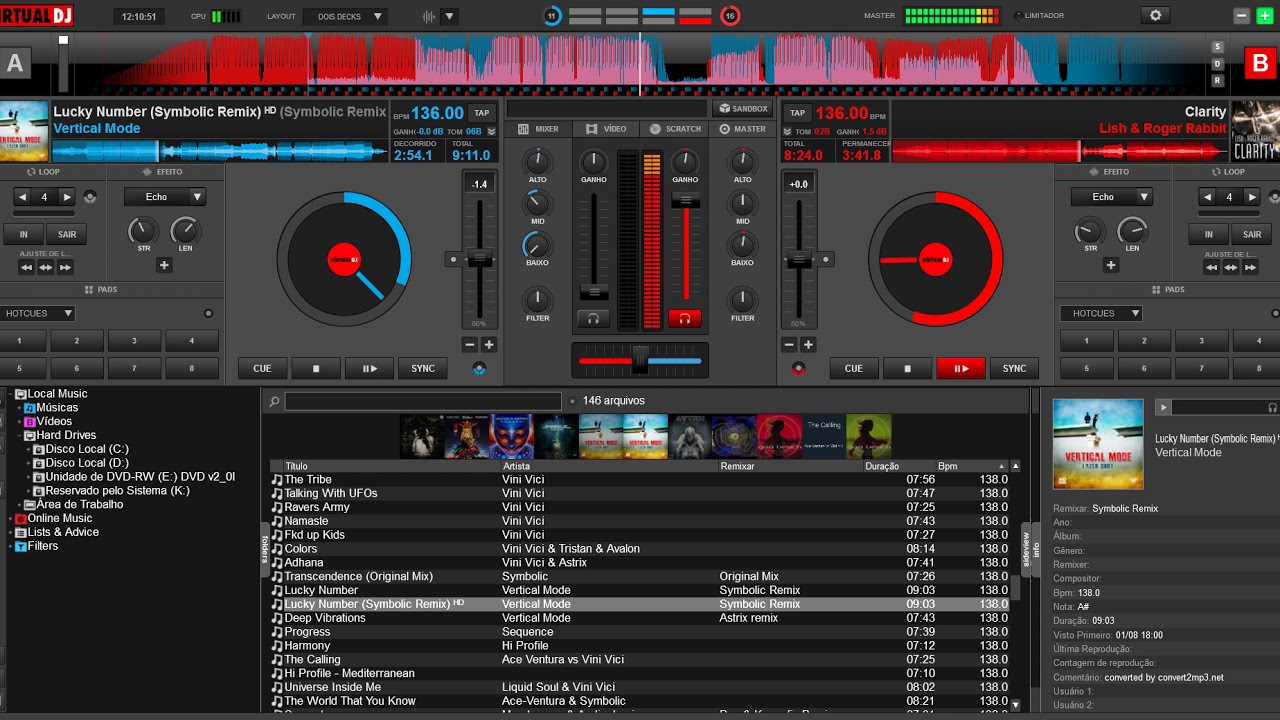Screen dimensions: 1280x720
Task: Expand deck A key options chevron
Action: point(491,132)
